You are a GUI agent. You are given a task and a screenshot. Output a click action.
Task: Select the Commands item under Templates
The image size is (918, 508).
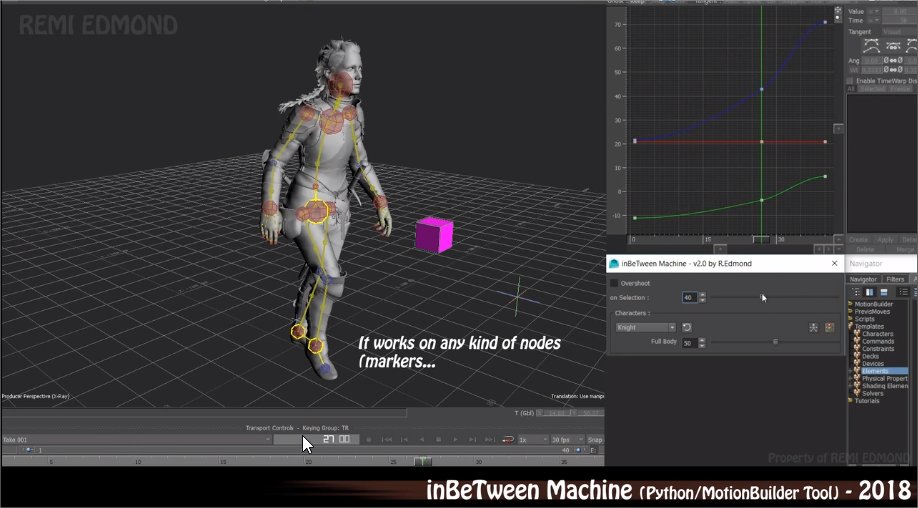[x=878, y=341]
